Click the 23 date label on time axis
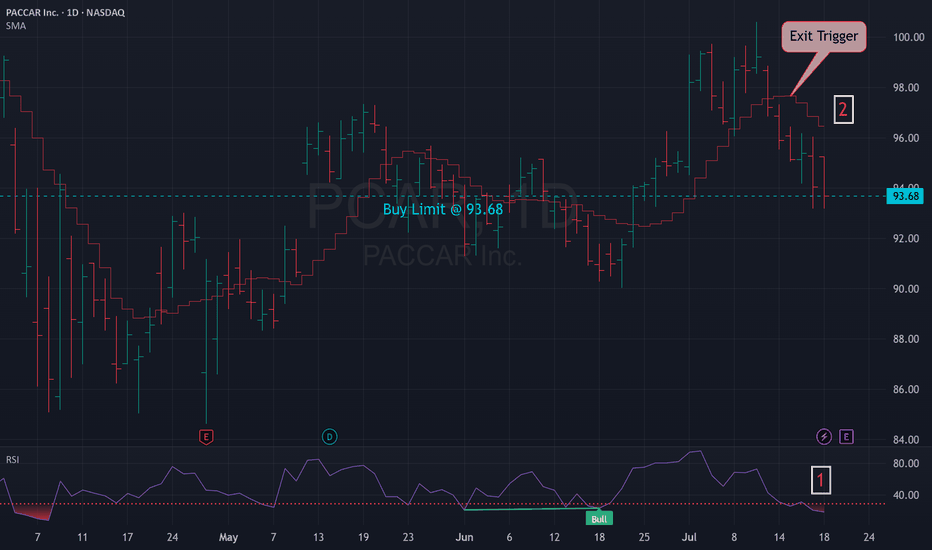The height and width of the screenshot is (550, 932). pos(408,538)
